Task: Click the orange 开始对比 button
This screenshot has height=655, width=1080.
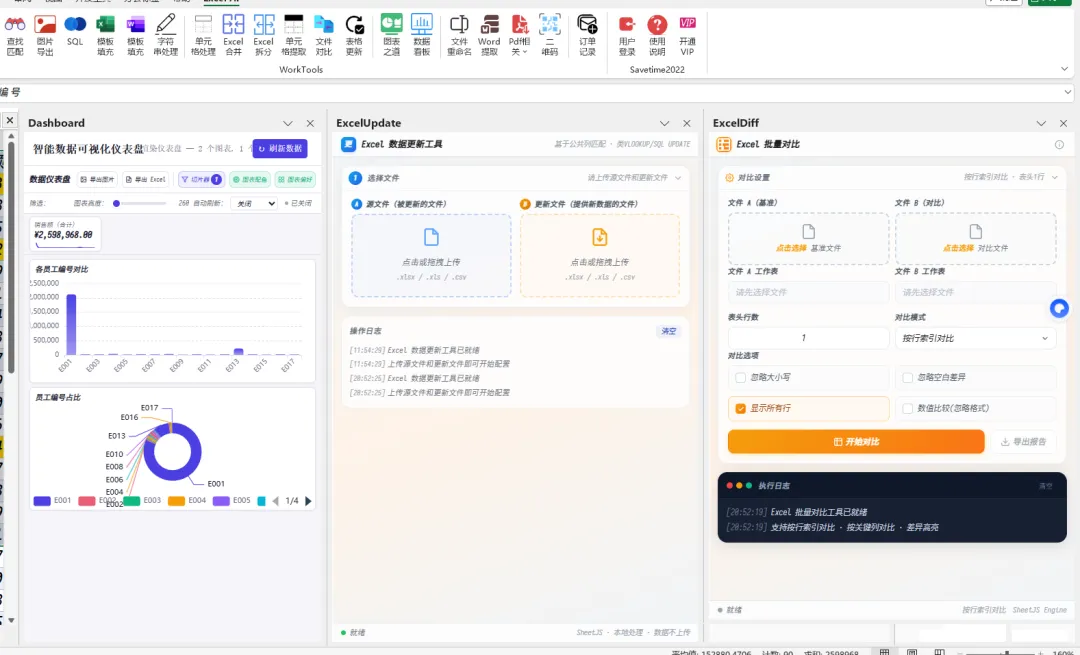Action: 856,441
